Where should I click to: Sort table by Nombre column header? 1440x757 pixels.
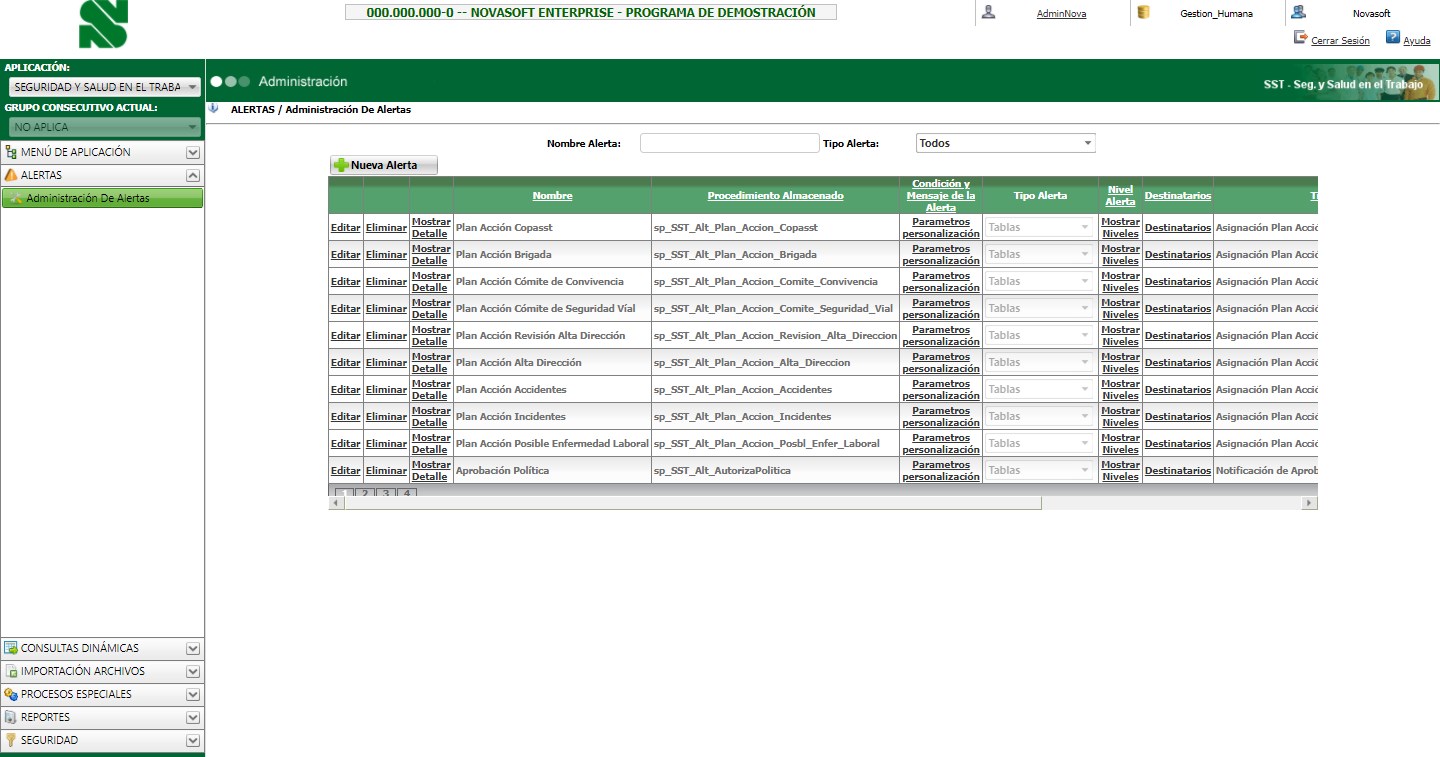552,196
